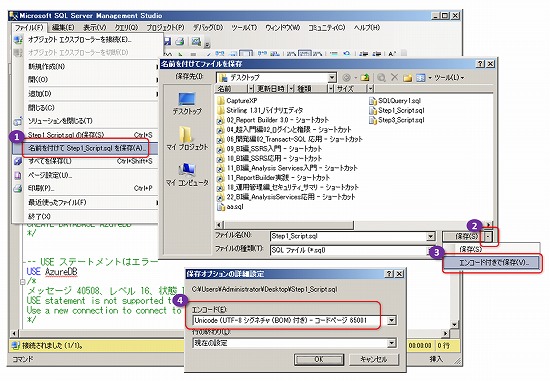550x381 pixels.
Task: Open the コミュニティ(C) menu
Action: [x=326, y=27]
